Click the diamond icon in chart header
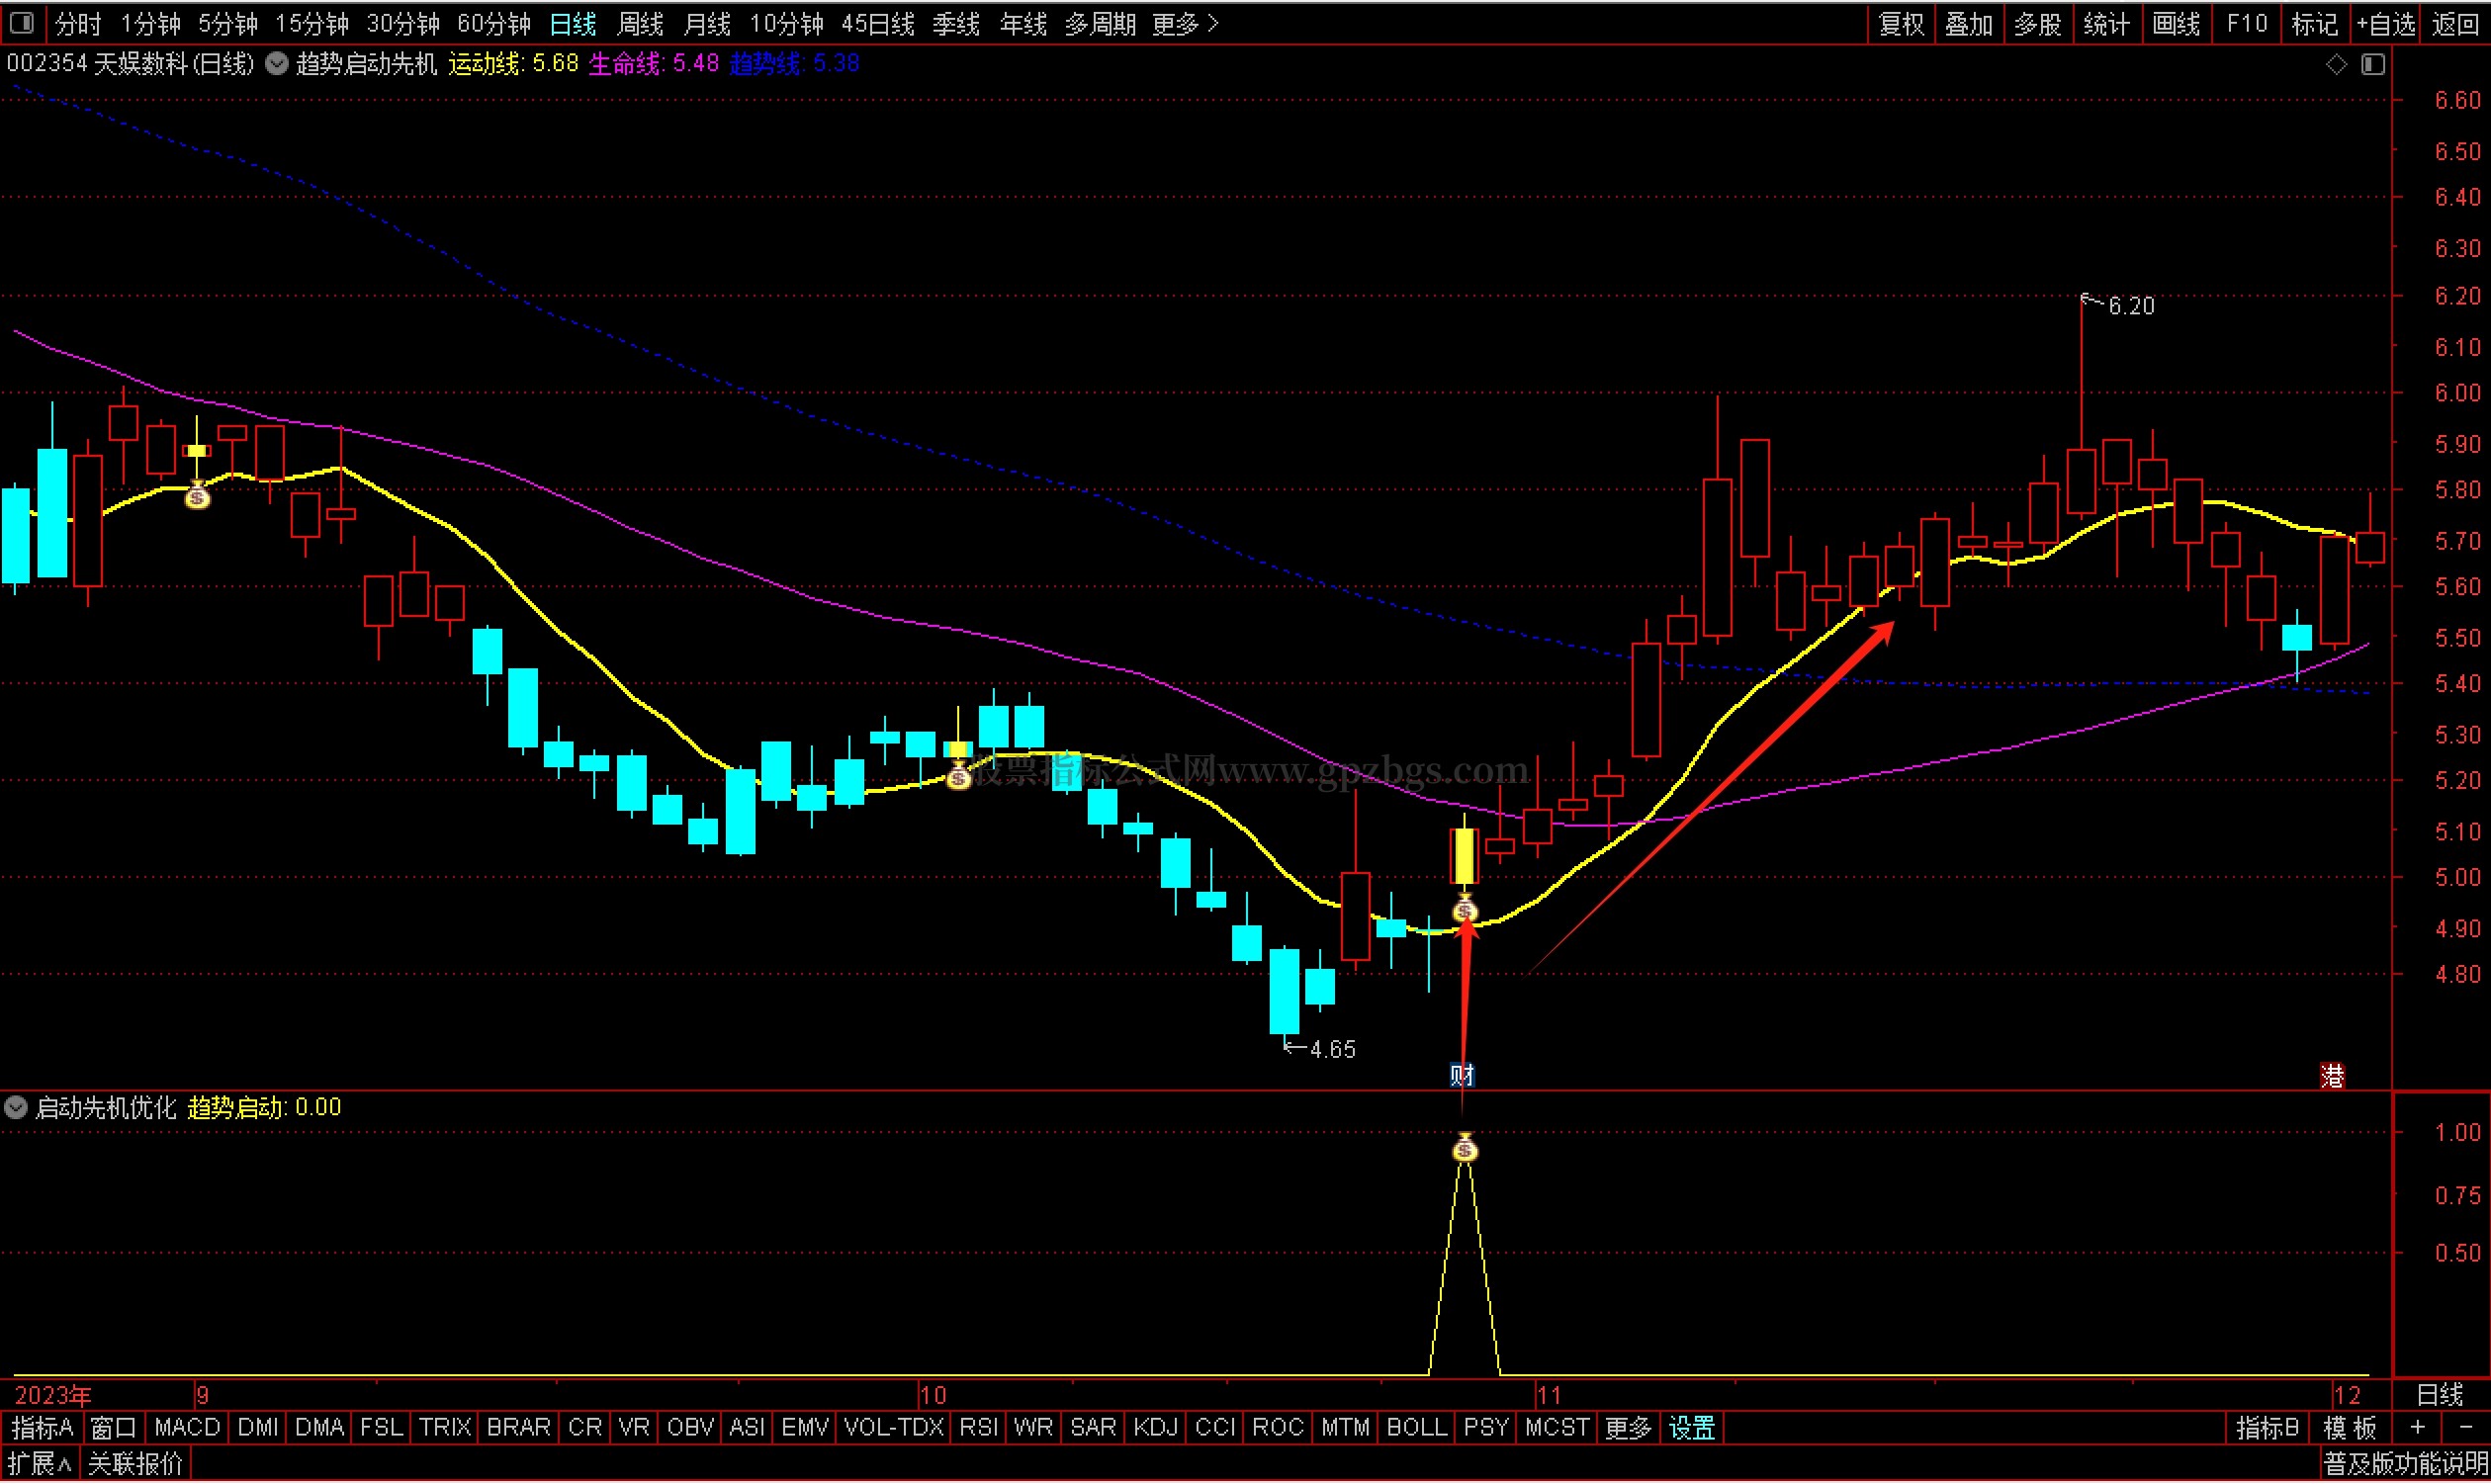This screenshot has width=2491, height=1484. [x=2336, y=64]
